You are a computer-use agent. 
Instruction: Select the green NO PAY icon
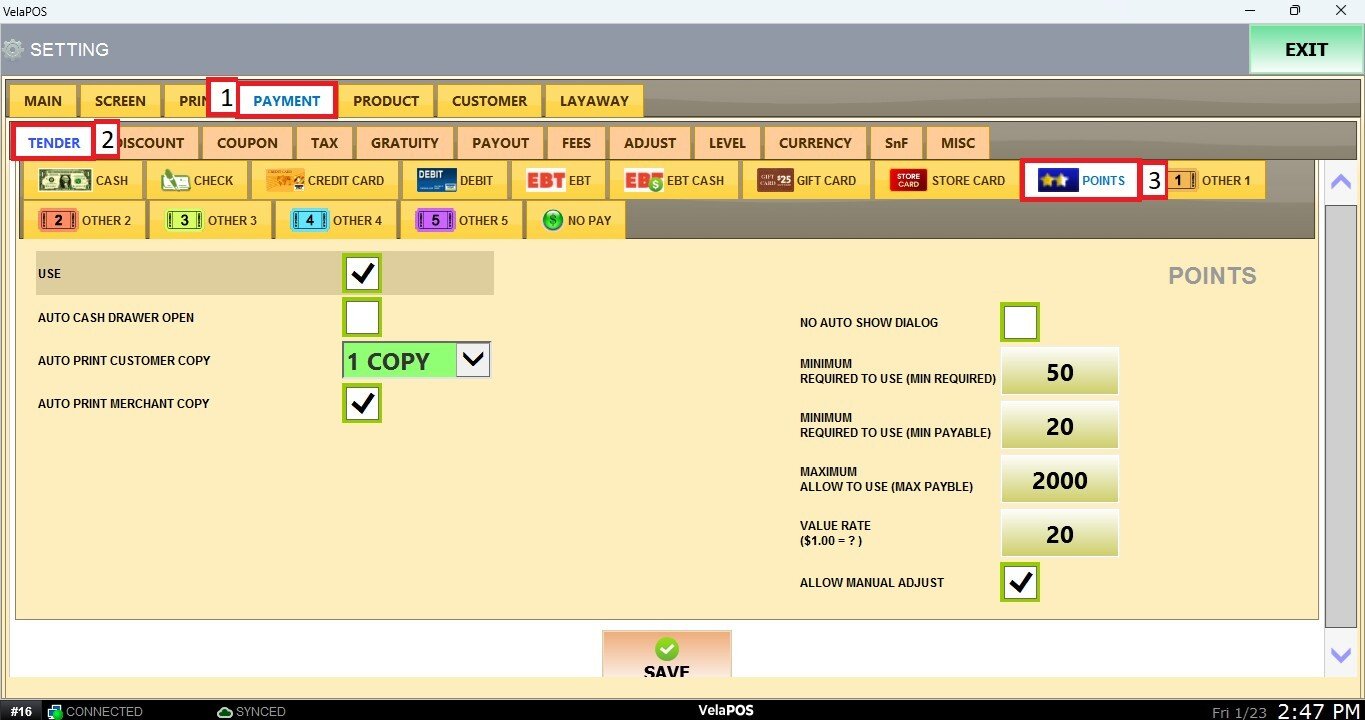click(x=553, y=220)
